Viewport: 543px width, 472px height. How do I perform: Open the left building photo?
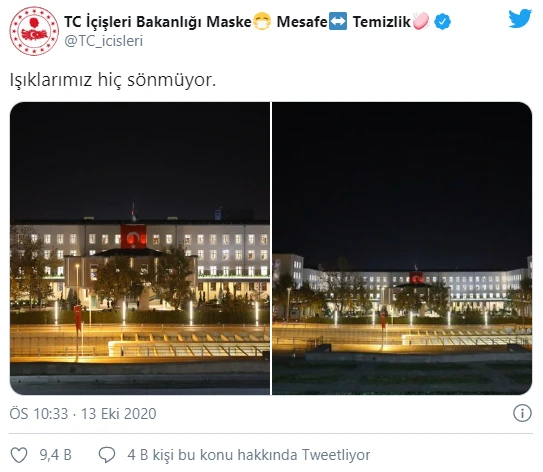140,248
